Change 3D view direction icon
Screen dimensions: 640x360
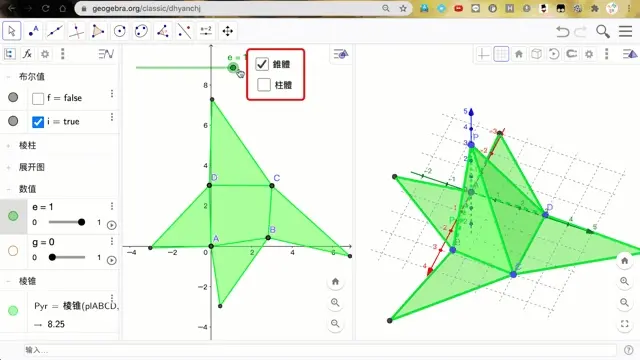click(x=571, y=54)
